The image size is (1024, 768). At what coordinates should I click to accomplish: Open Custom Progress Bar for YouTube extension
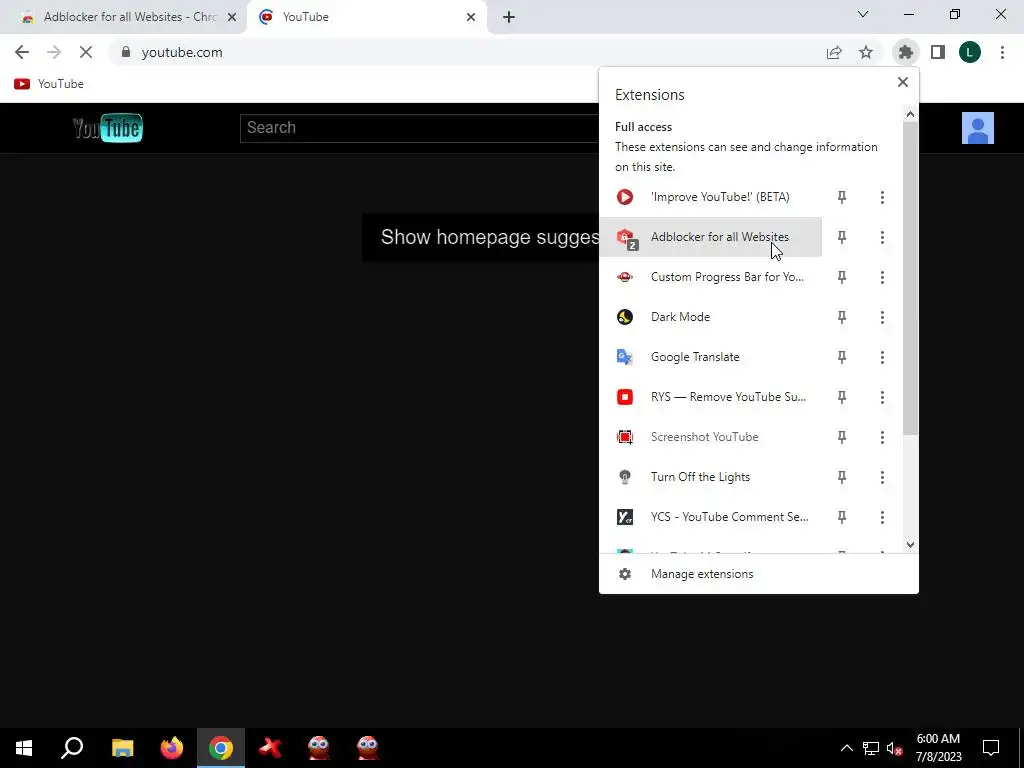[x=711, y=277]
